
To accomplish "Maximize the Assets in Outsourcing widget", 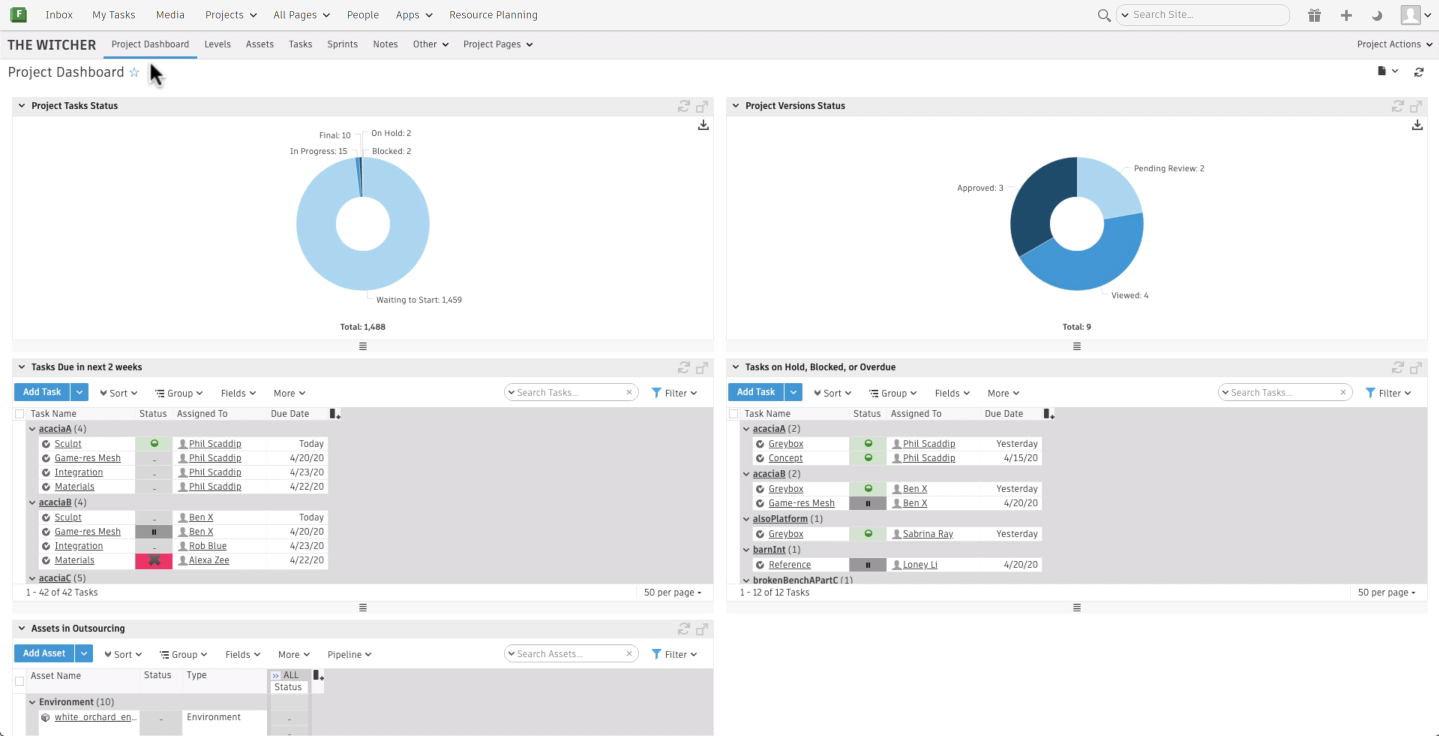I will tap(702, 629).
